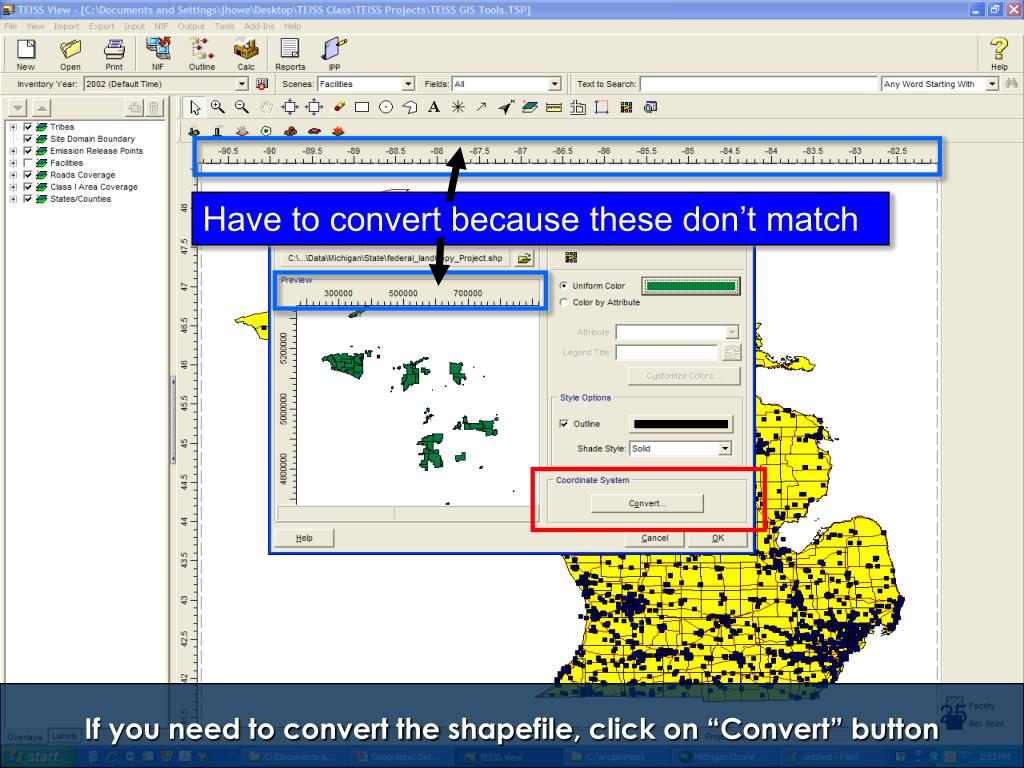Select the circle drawing tool
This screenshot has width=1024, height=768.
coord(386,107)
